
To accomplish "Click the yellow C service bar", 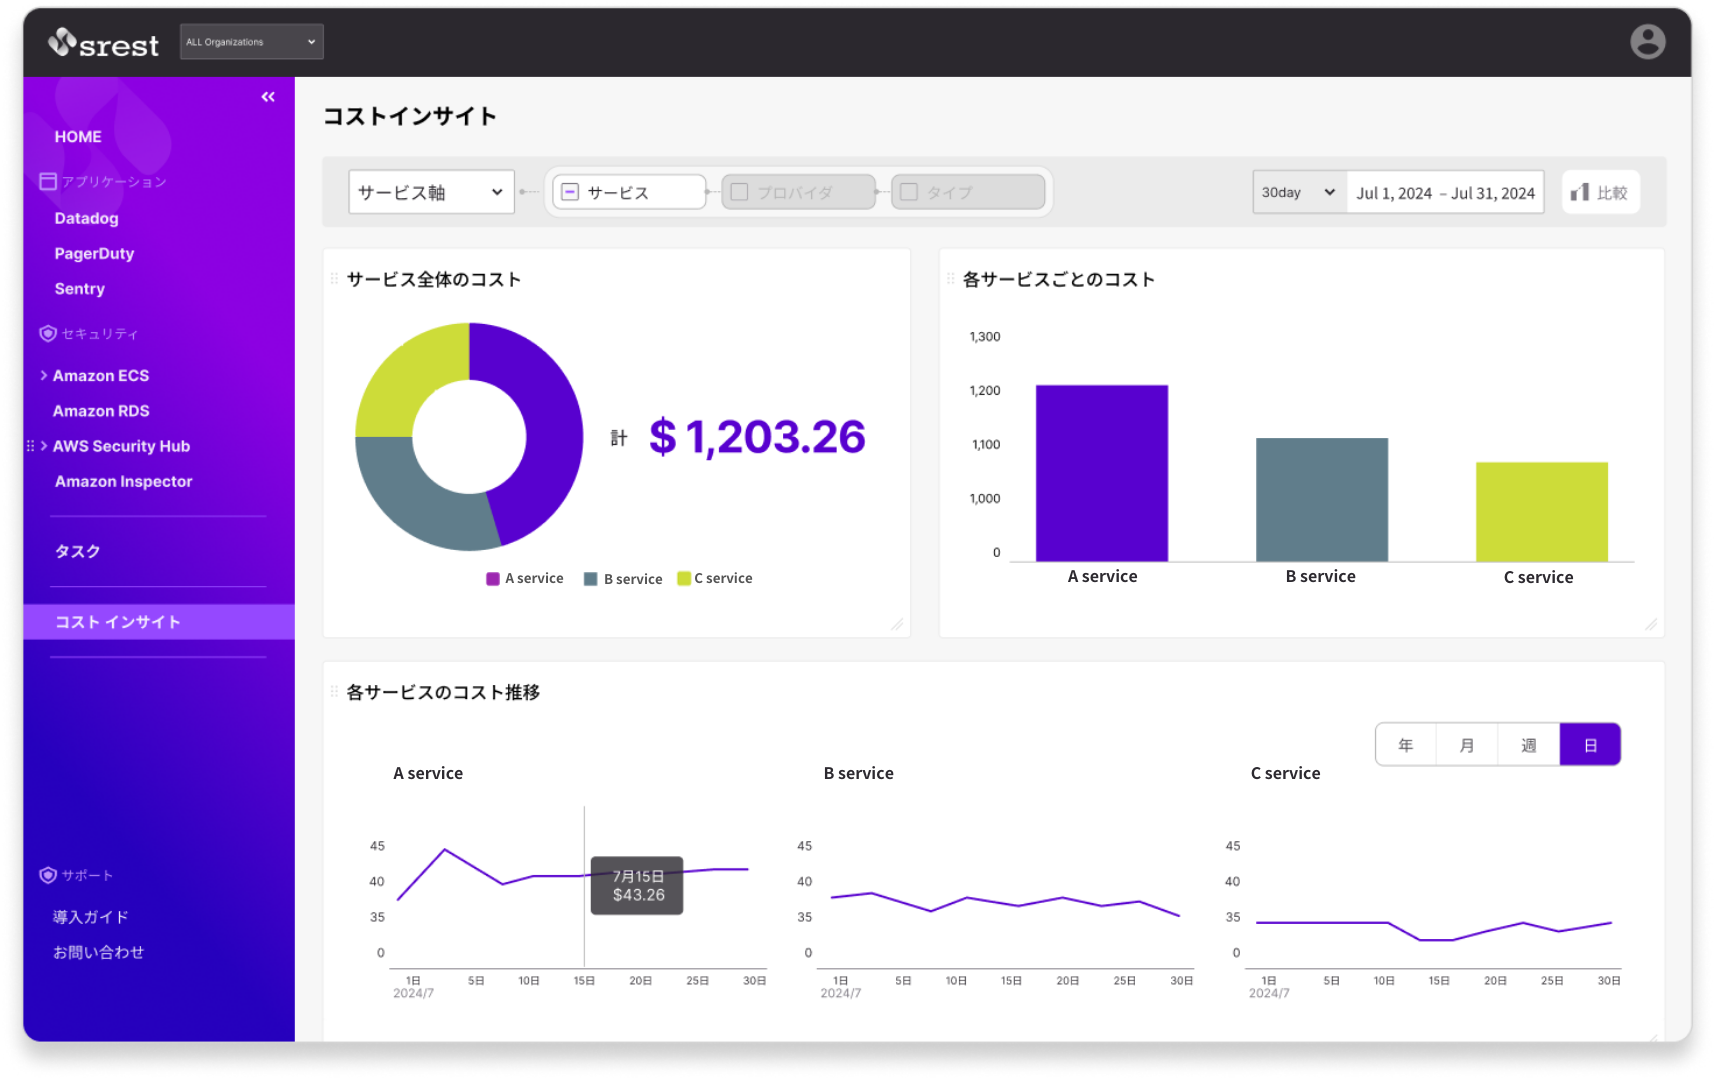I will point(1542,512).
